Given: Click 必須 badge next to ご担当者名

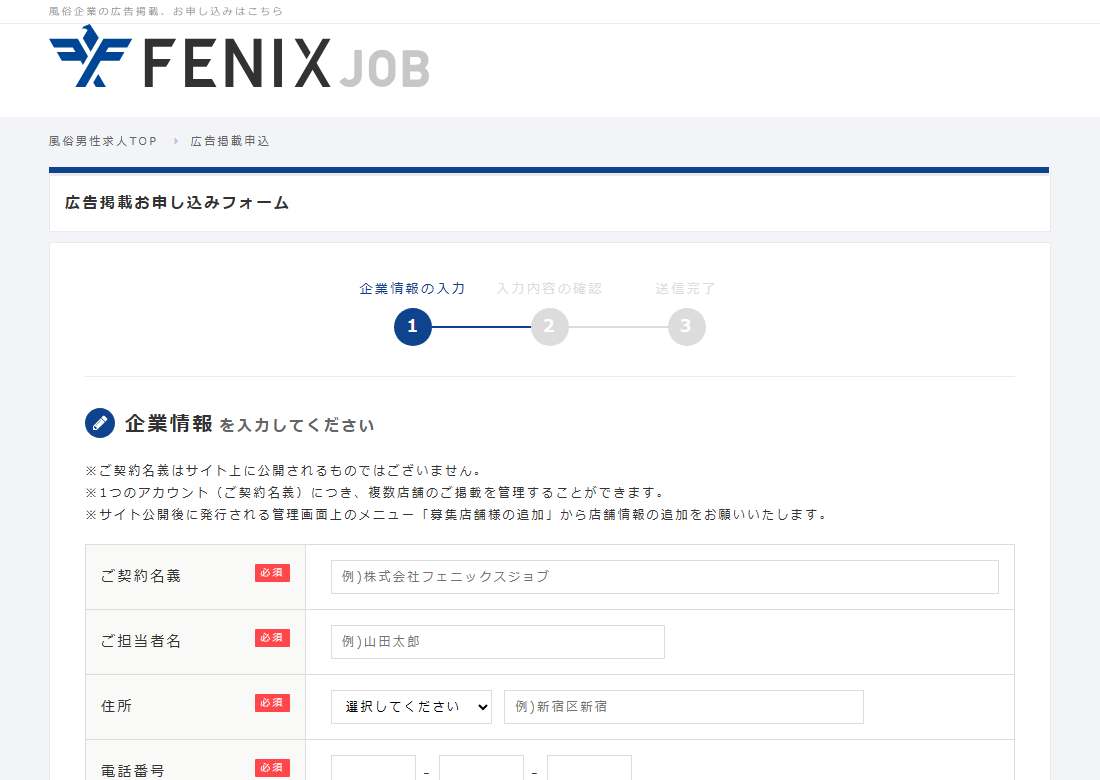Looking at the screenshot, I should 272,638.
